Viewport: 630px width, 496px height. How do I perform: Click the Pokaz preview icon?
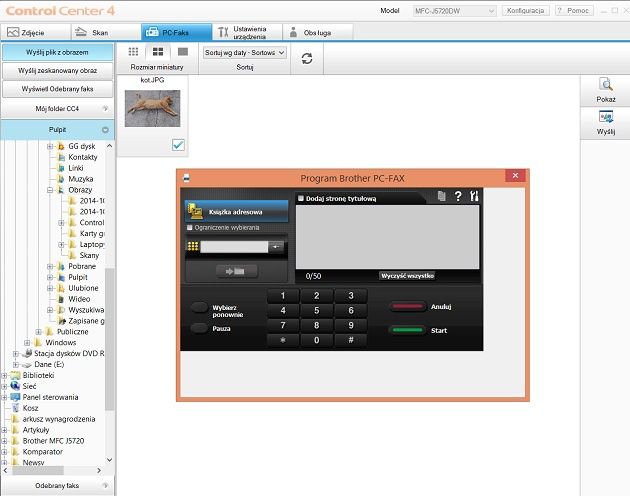point(605,90)
